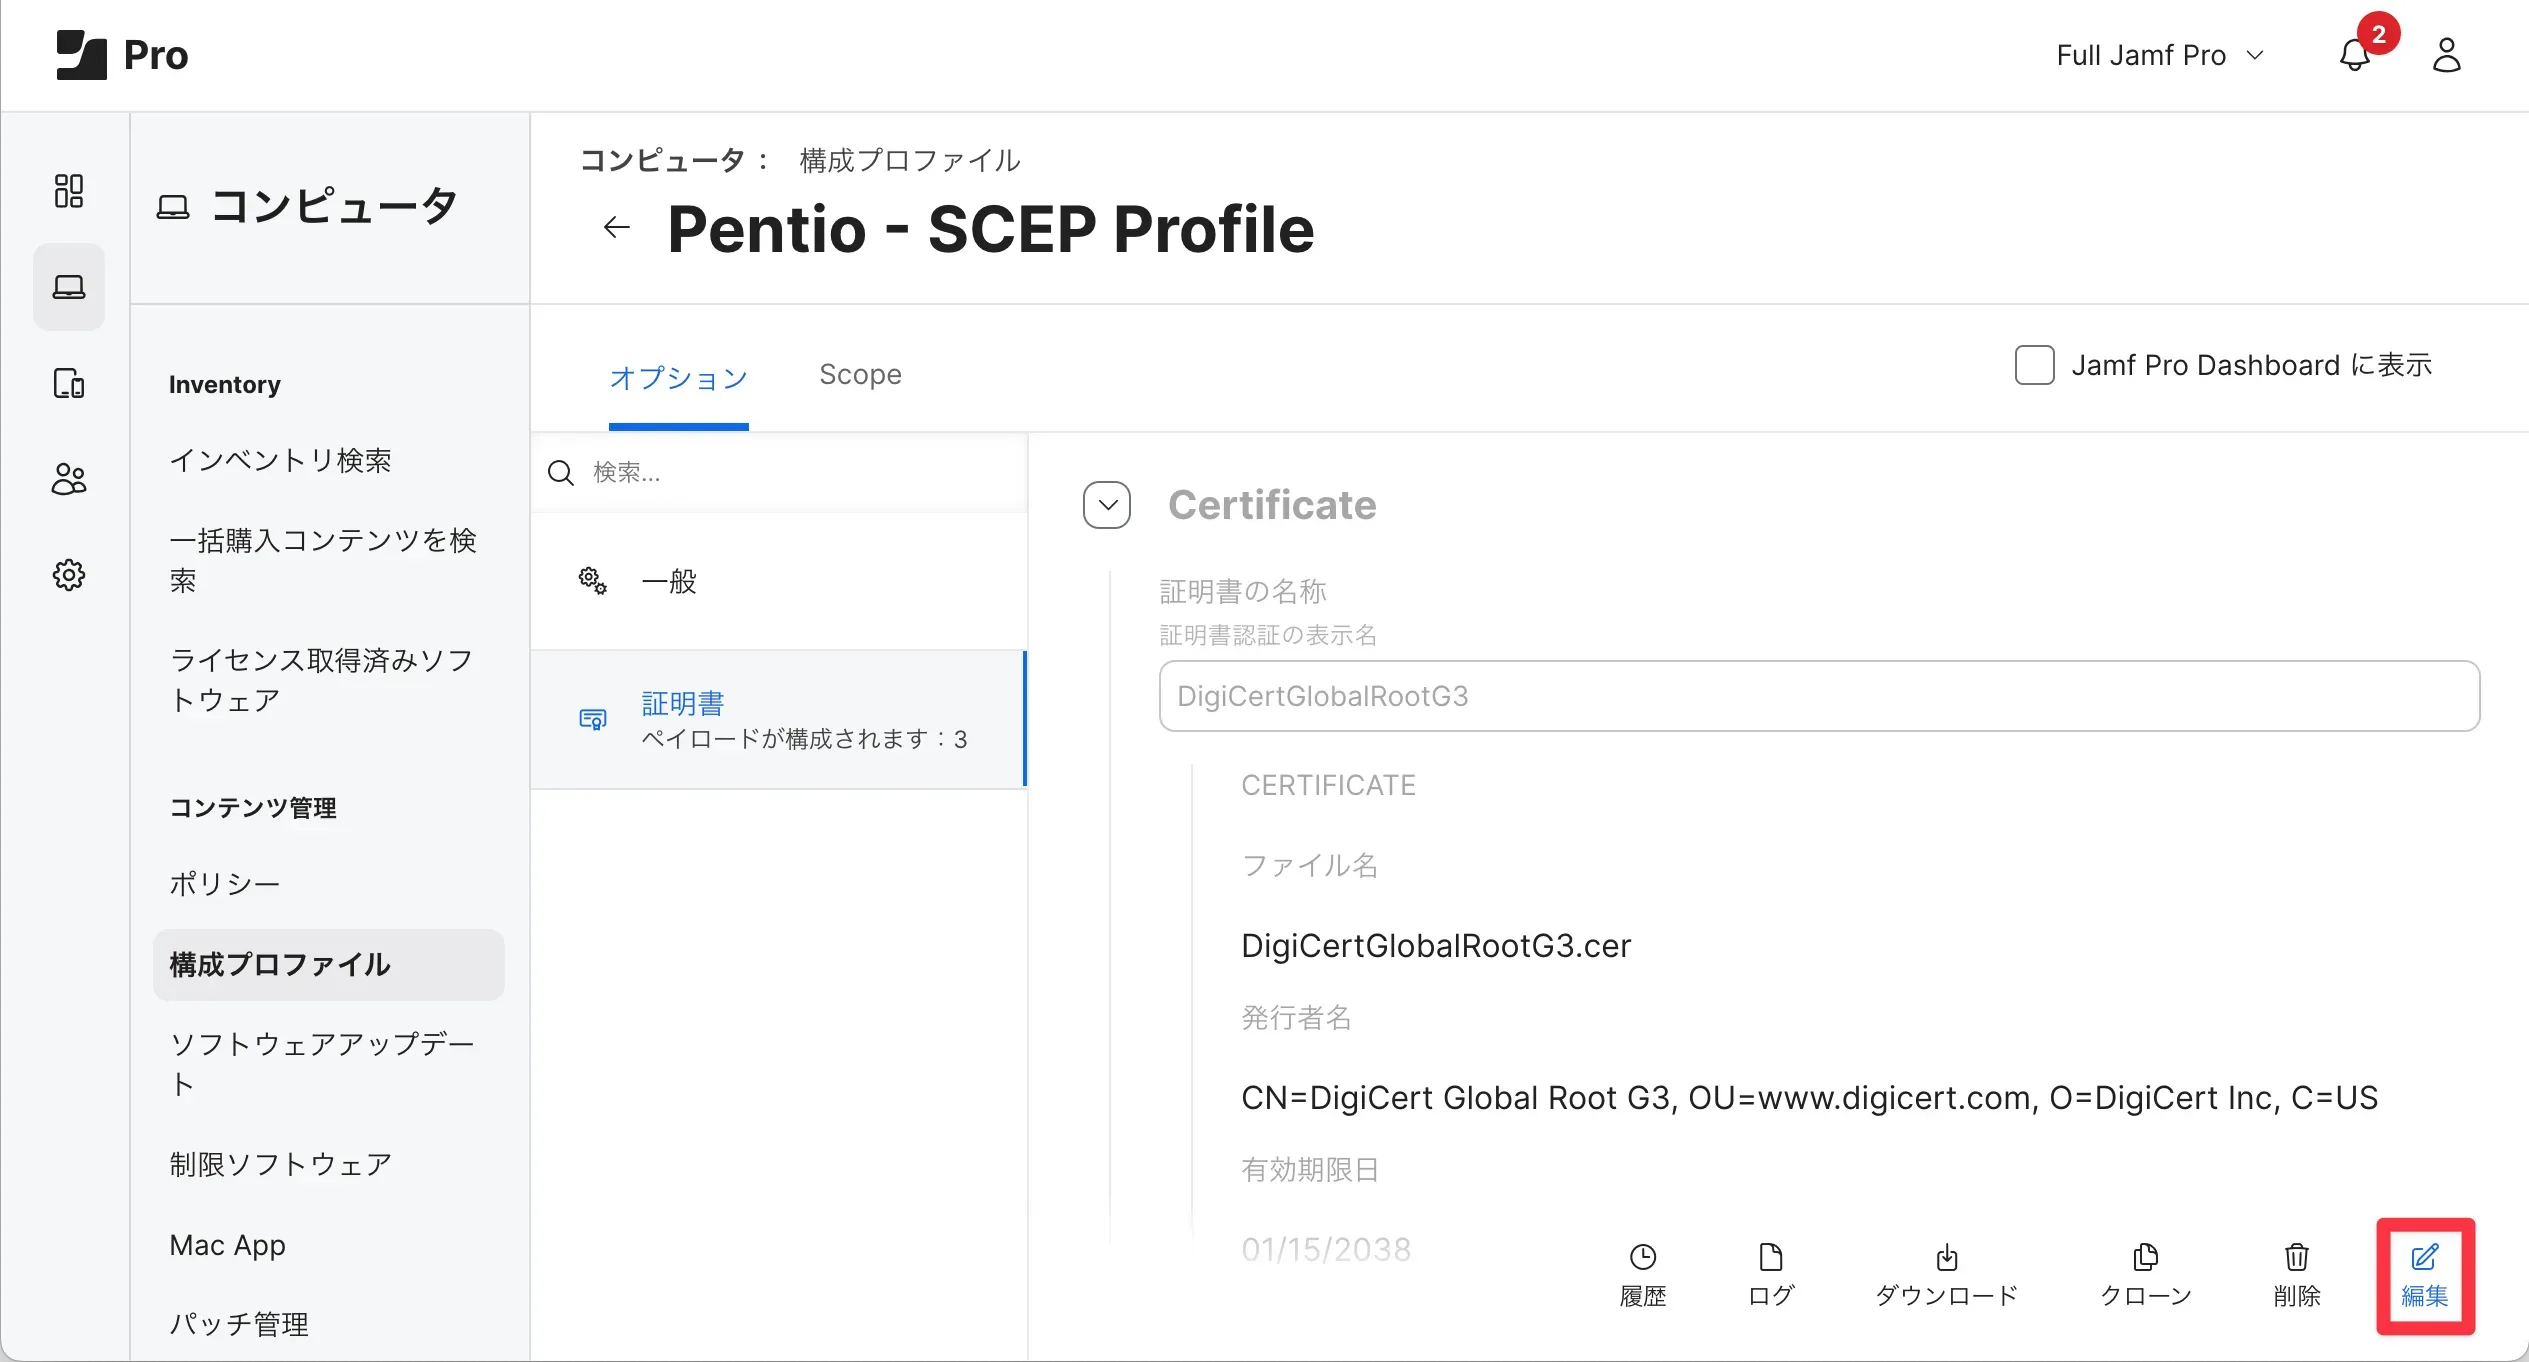Select the オプション tab
The height and width of the screenshot is (1362, 2529).
click(678, 378)
